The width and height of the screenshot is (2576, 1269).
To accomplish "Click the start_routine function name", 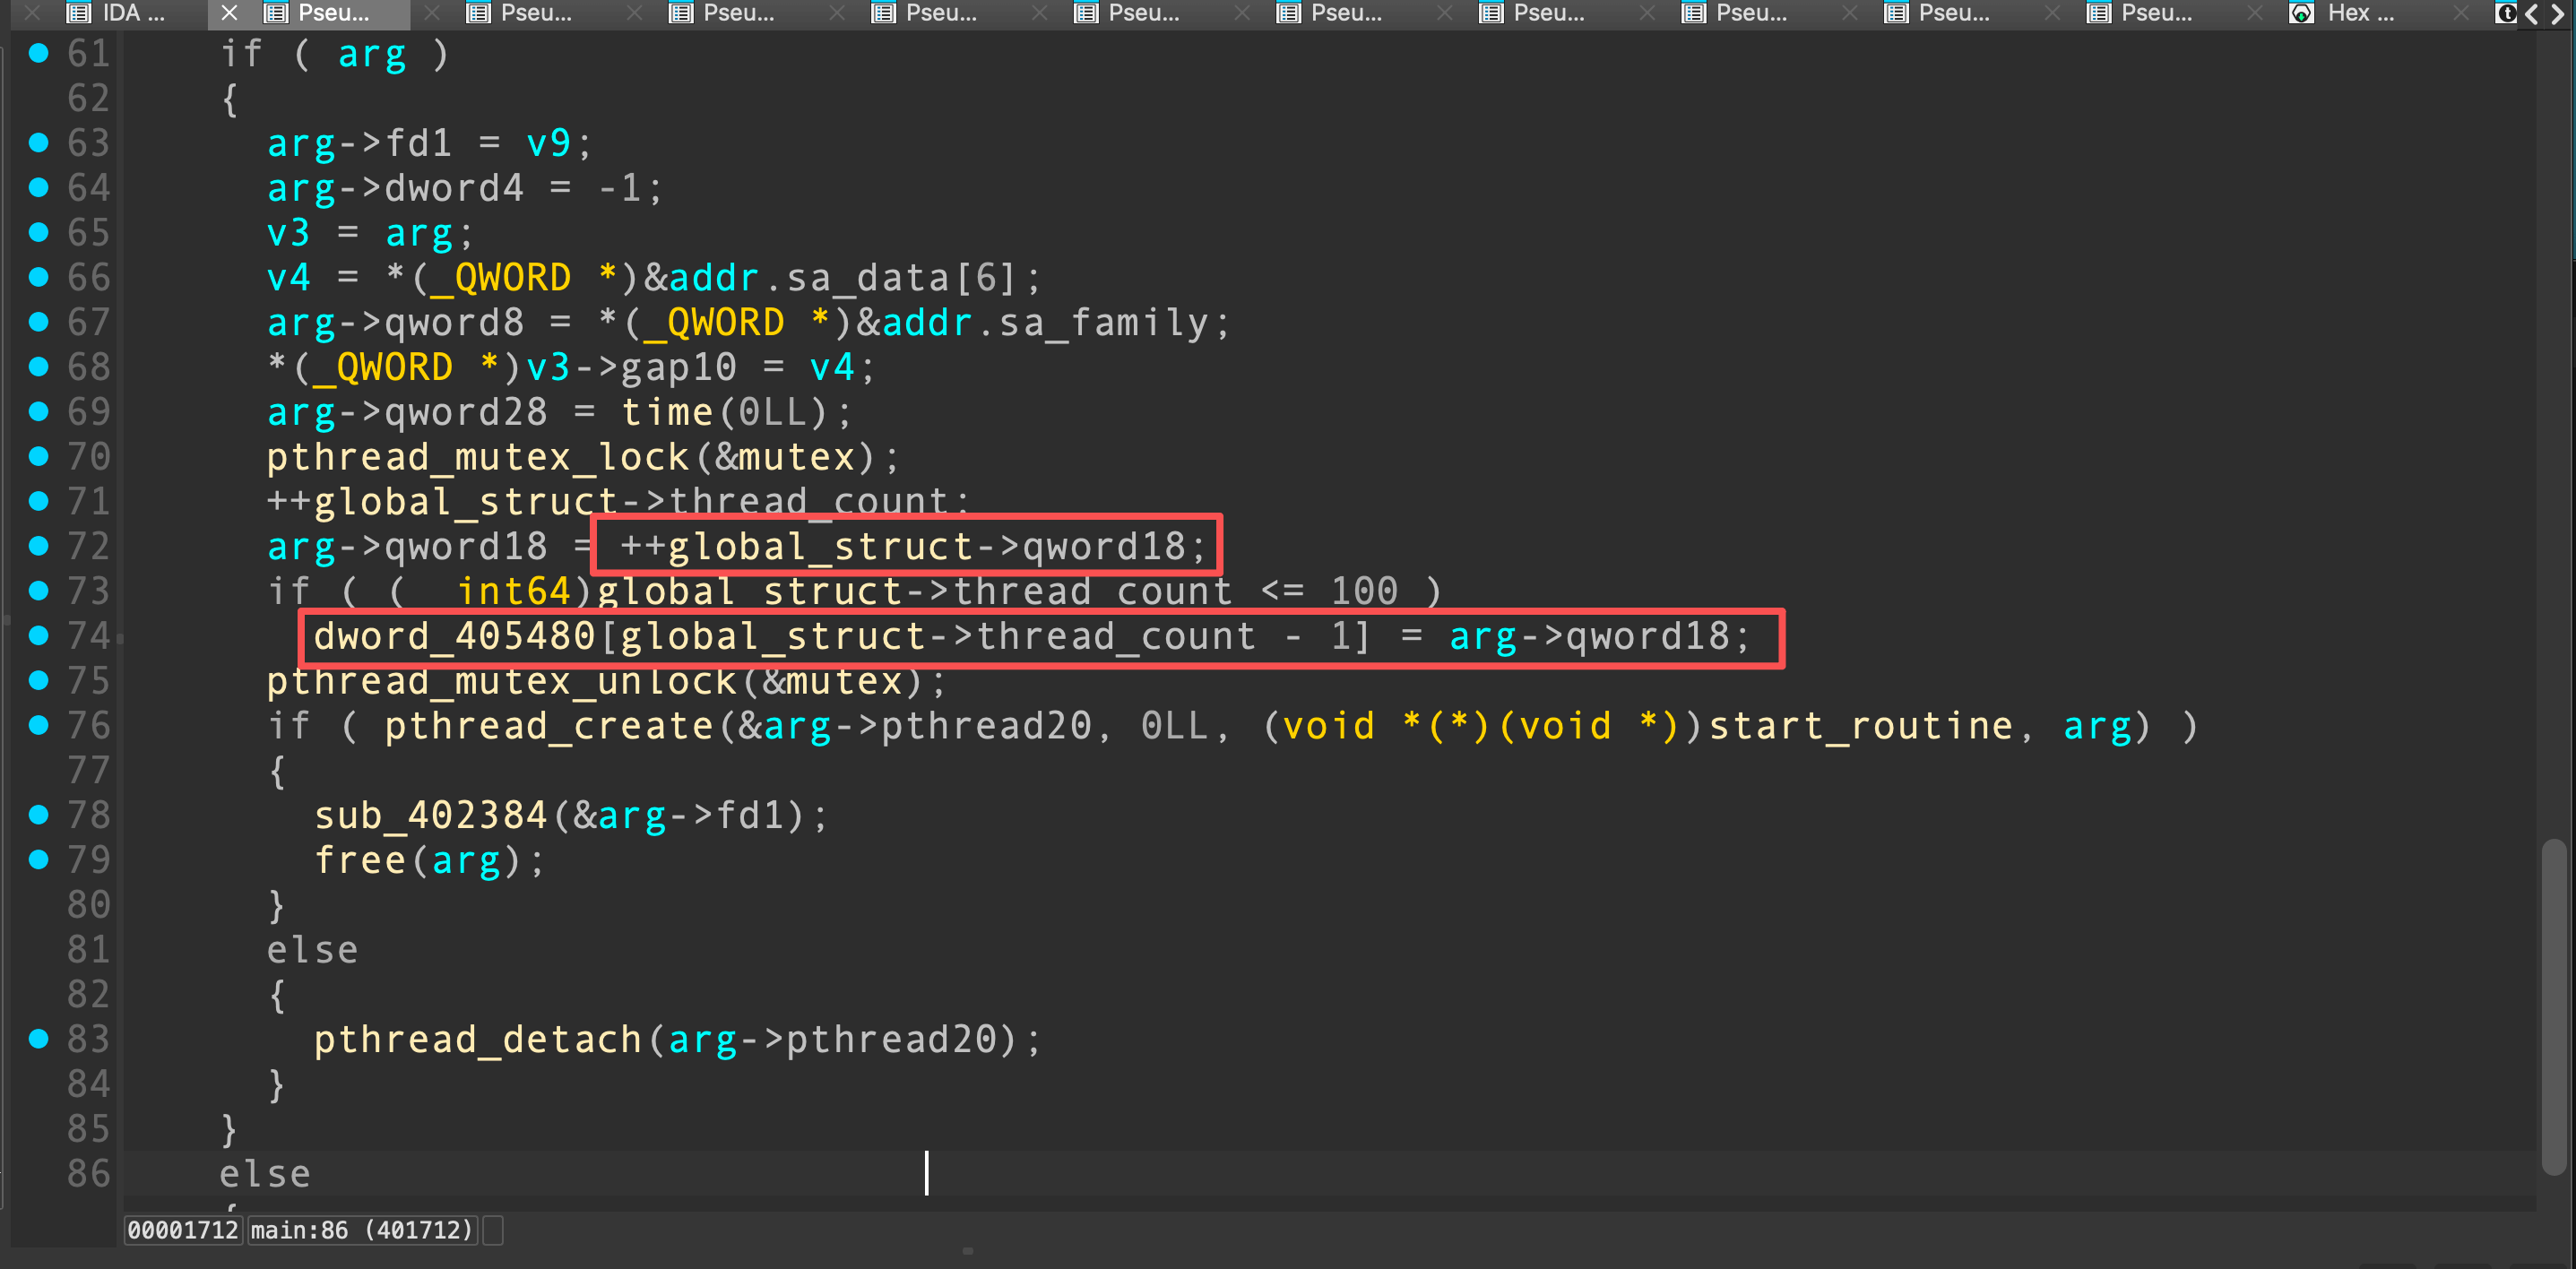I will [x=1860, y=726].
